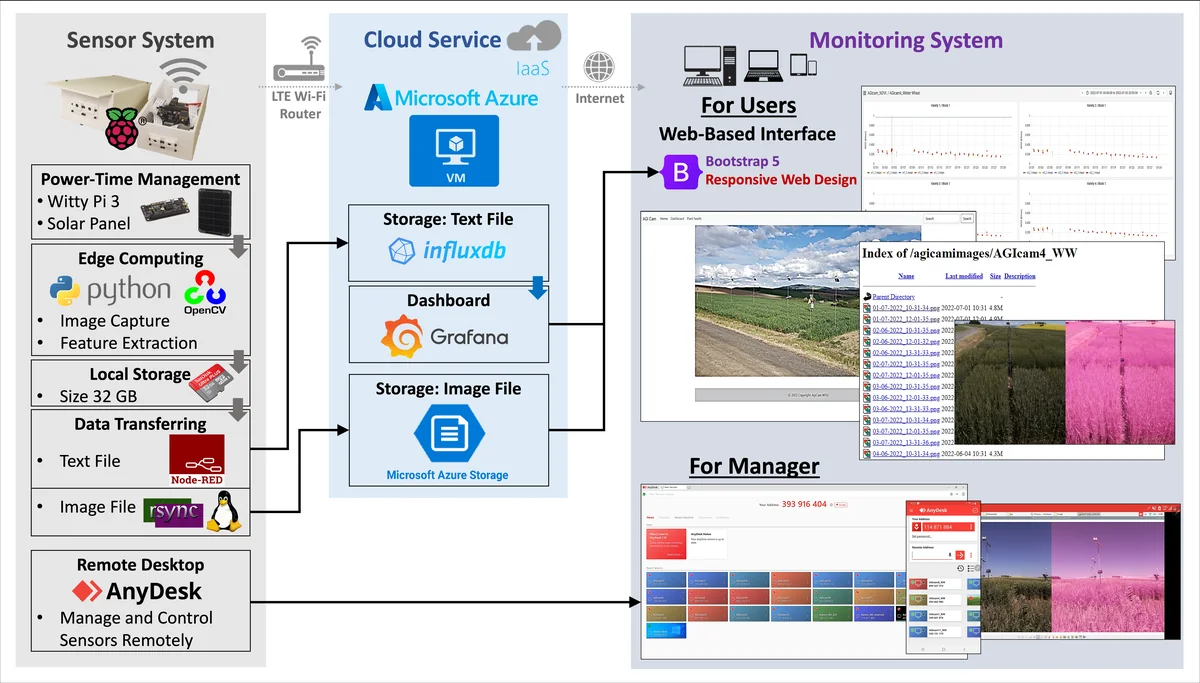Click the Grafana logo
Viewport: 1200px width, 683px height.
pos(445,336)
